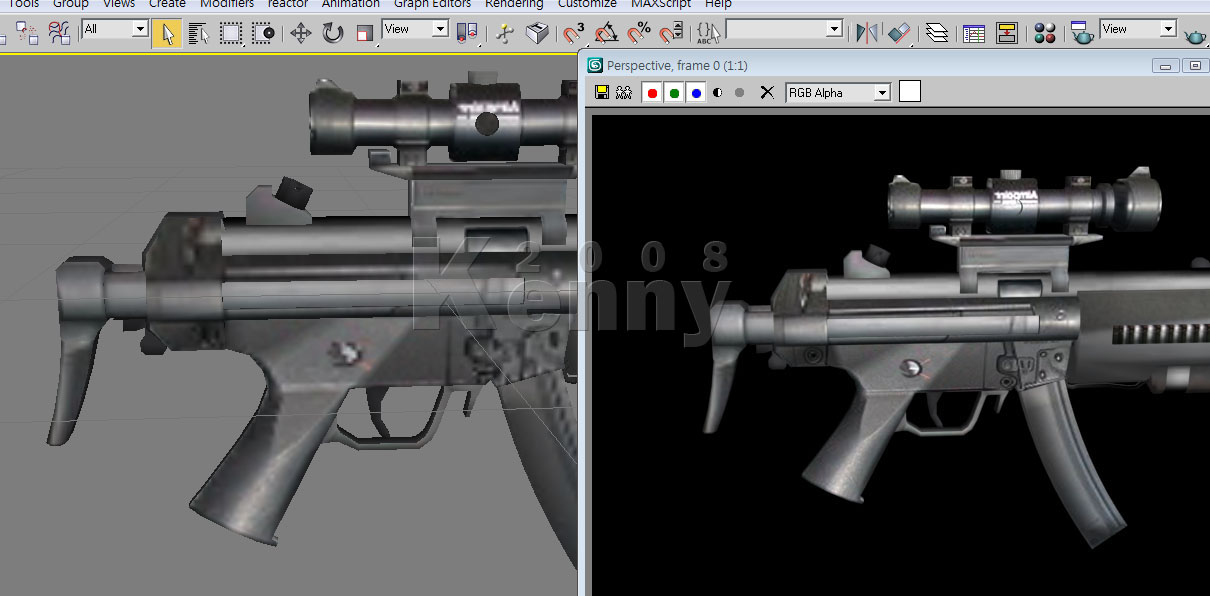
Task: Open the Tools menu
Action: tap(24, 4)
